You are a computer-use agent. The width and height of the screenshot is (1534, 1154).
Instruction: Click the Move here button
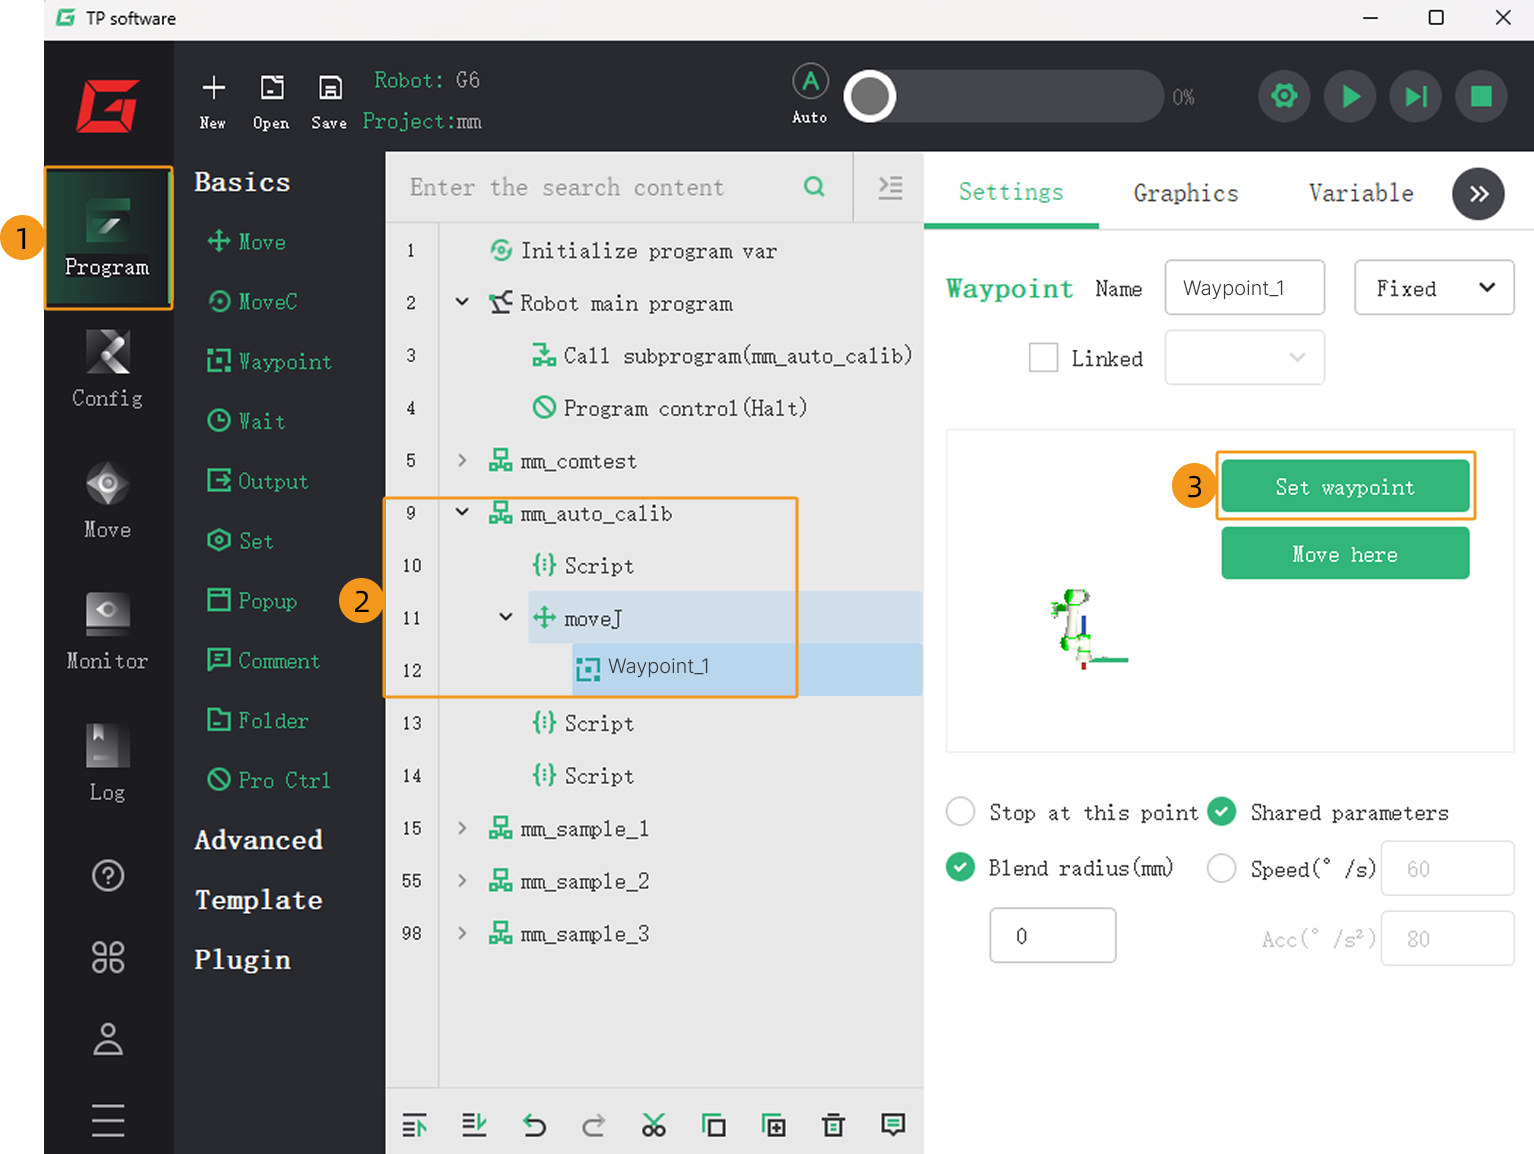[1345, 554]
